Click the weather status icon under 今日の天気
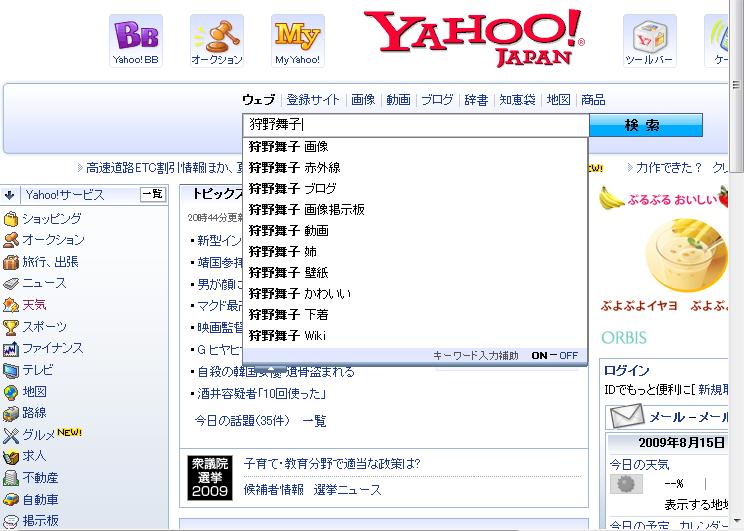The image size is (744, 531). (626, 484)
